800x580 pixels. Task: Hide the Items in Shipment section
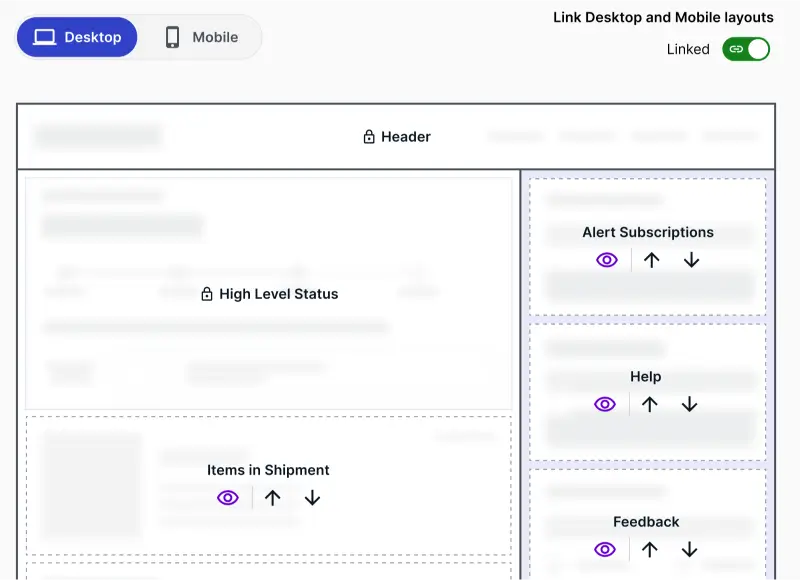pos(228,497)
